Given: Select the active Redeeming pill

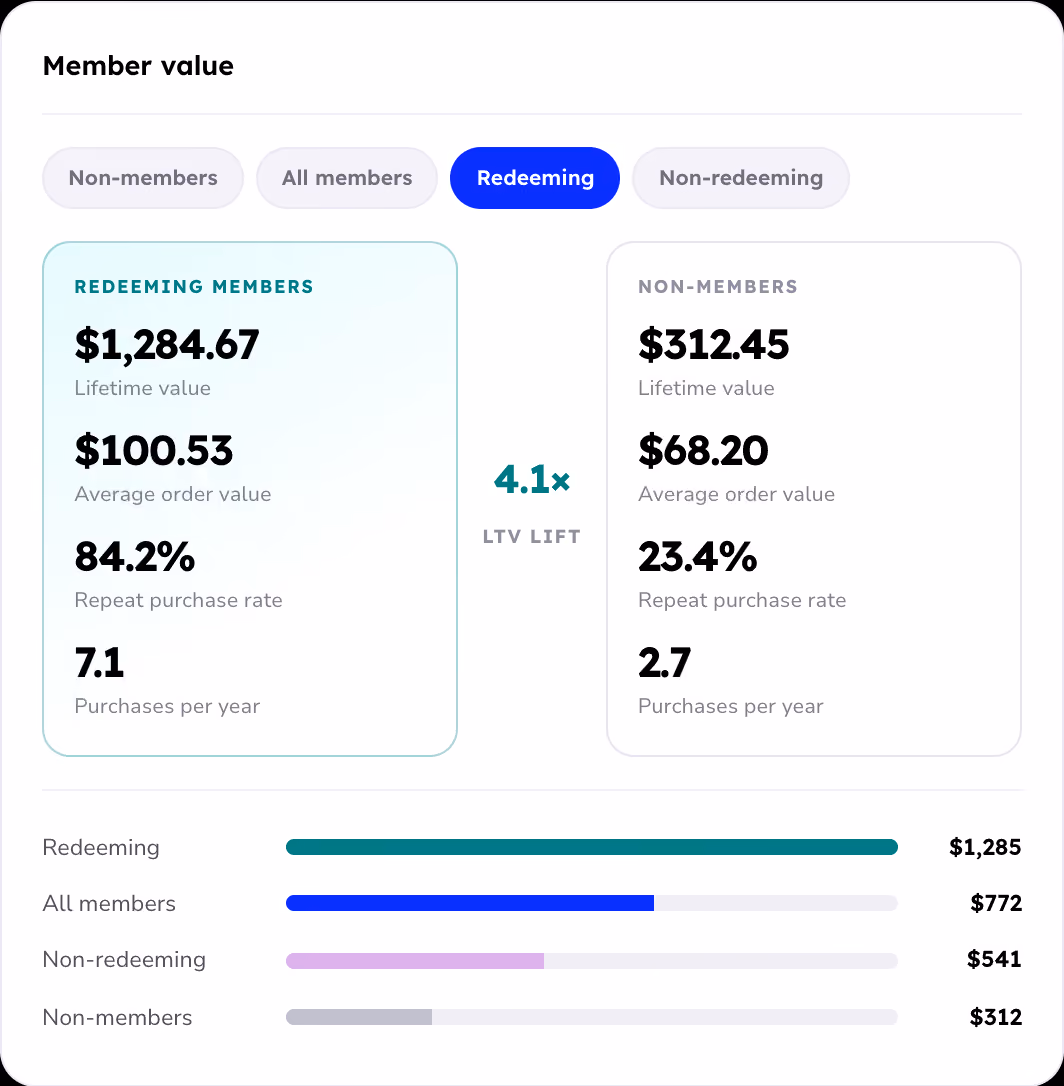Looking at the screenshot, I should 535,178.
